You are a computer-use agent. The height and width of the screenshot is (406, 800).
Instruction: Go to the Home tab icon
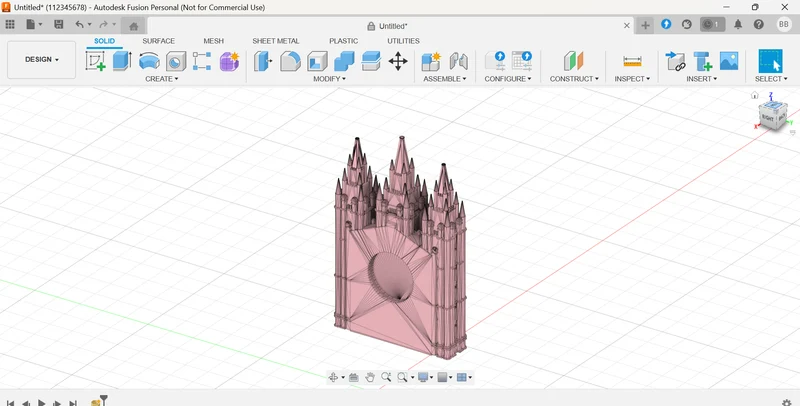[x=134, y=26]
